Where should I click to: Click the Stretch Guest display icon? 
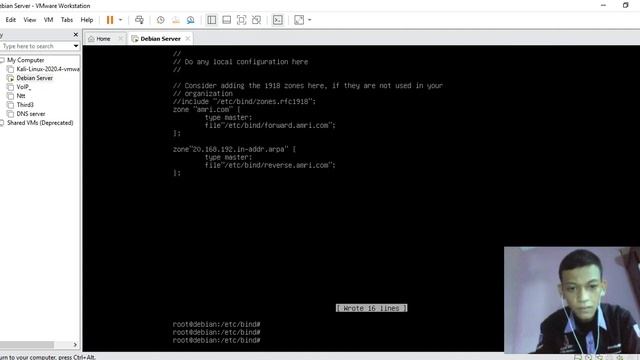(x=299, y=20)
